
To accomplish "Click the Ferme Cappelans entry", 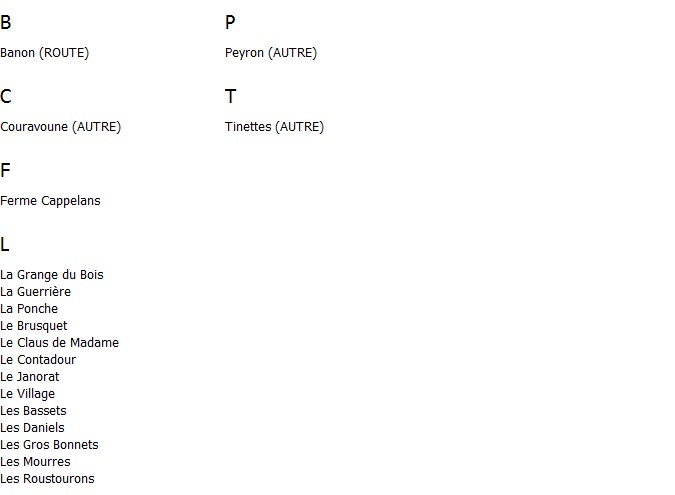I will [x=50, y=201].
